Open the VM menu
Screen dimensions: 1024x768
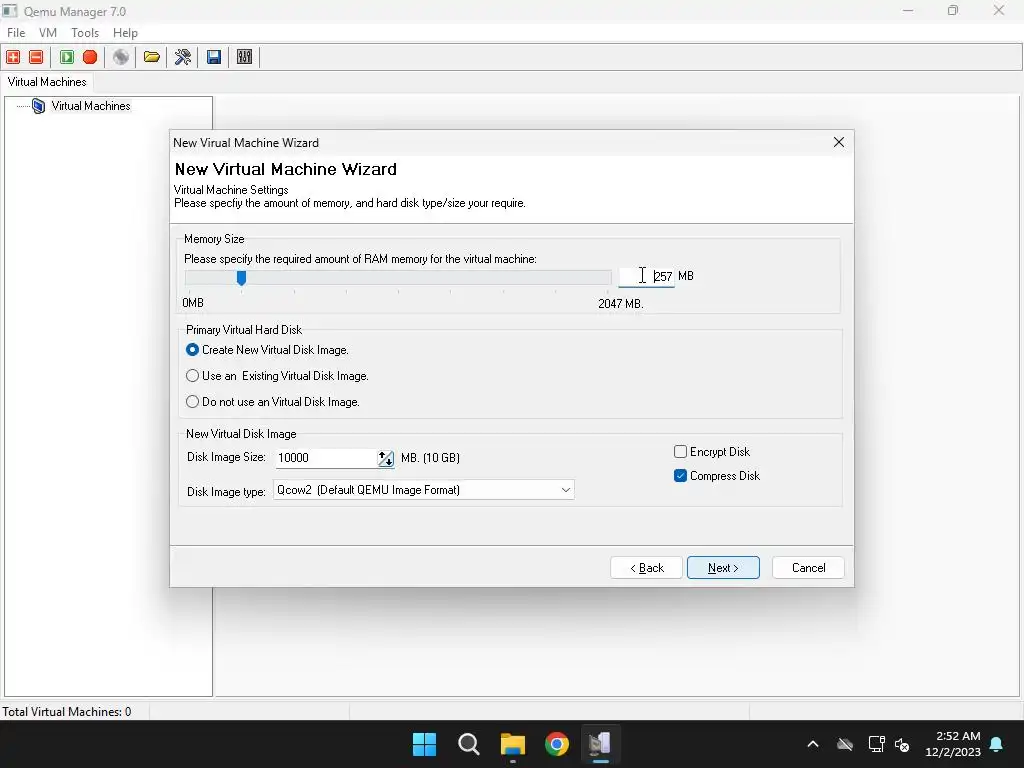[48, 33]
